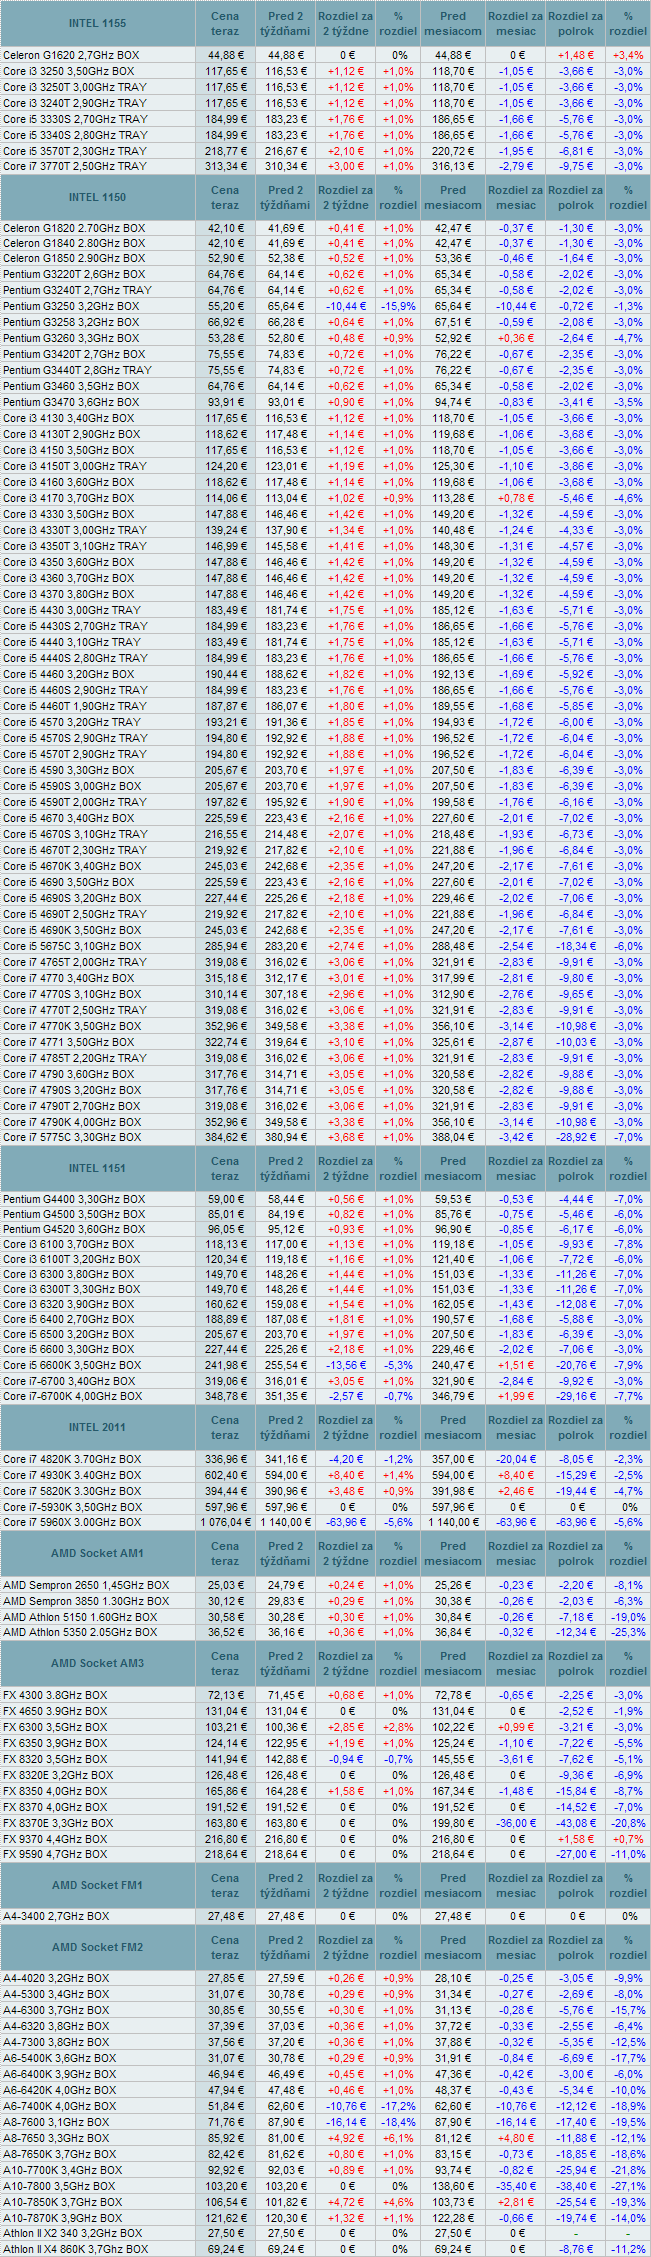Click FX 9590 4,7GHz BOX name
The width and height of the screenshot is (651, 2257).
55,1854
